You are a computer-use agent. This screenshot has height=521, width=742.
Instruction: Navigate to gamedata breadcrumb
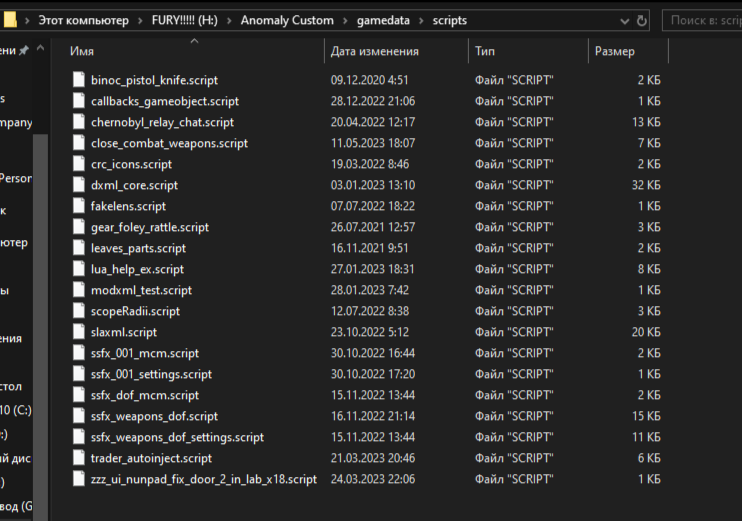click(x=383, y=20)
